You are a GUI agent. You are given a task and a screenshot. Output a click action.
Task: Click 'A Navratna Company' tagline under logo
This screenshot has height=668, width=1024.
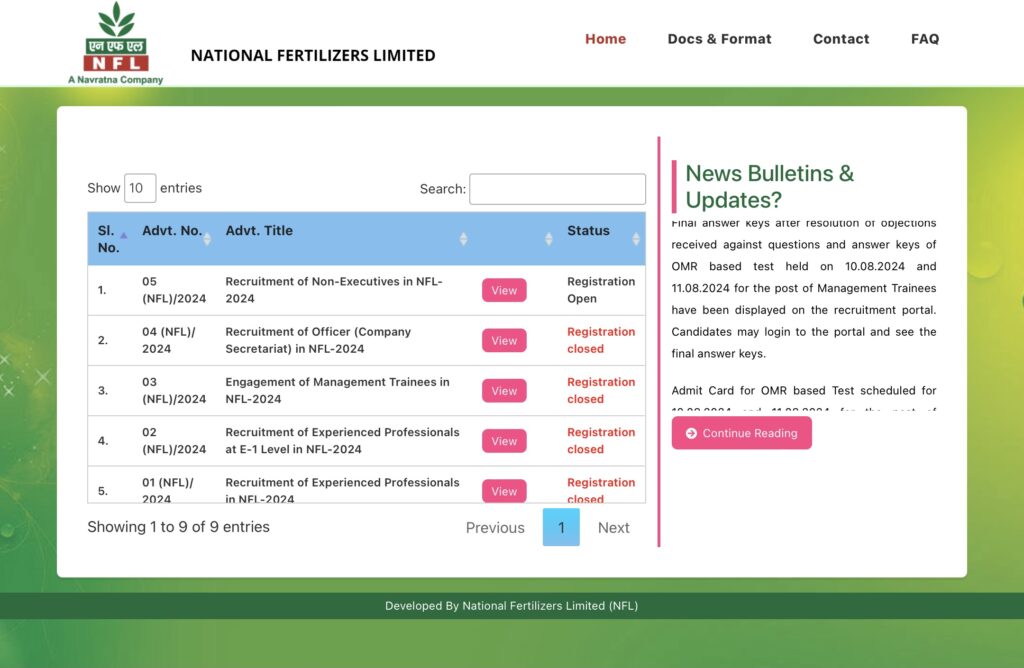tap(116, 80)
